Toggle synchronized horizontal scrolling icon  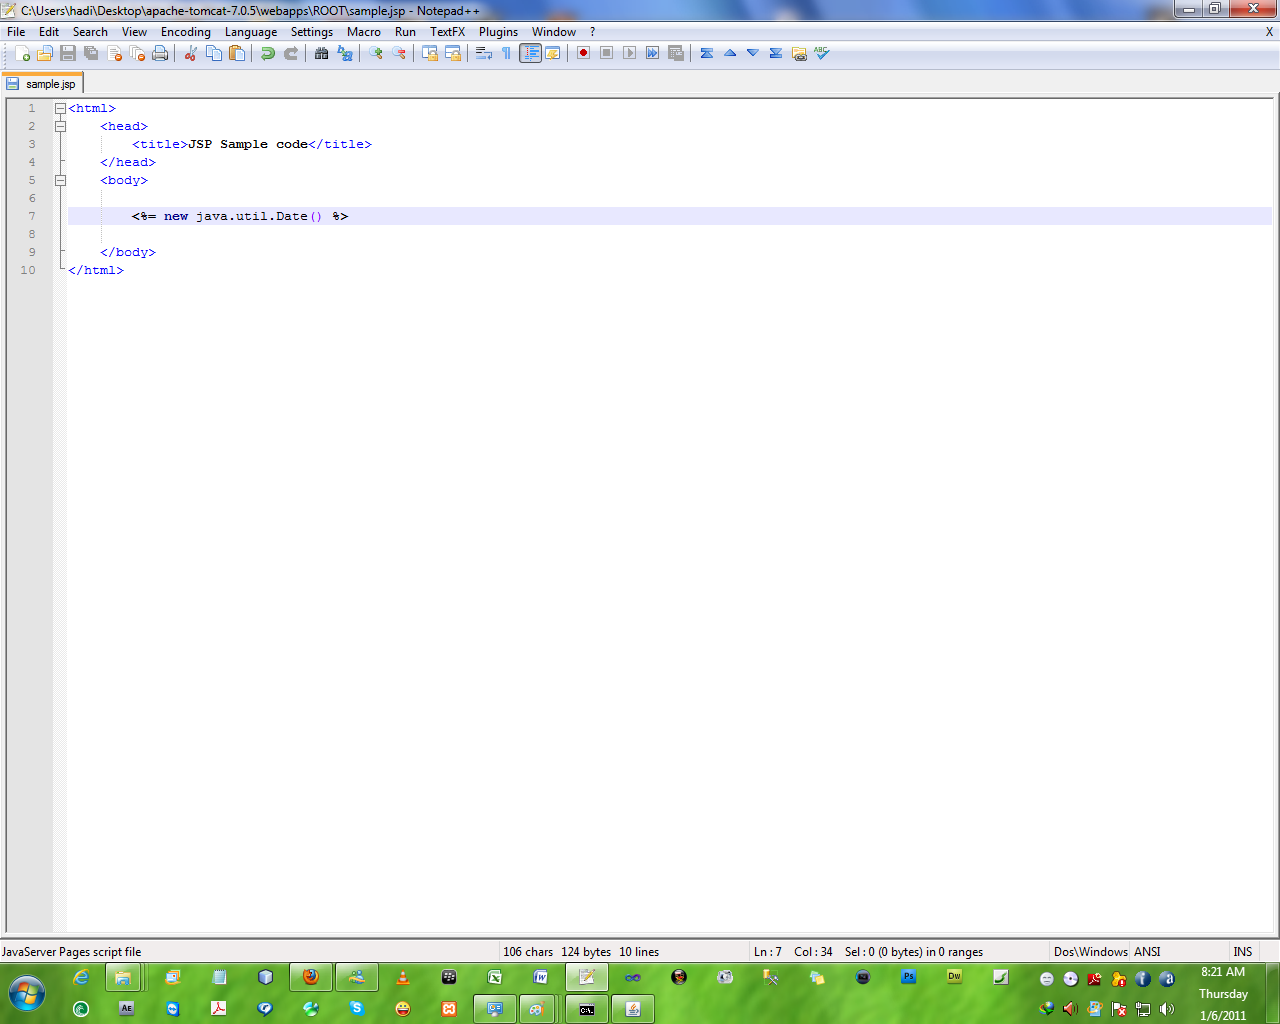coord(453,53)
